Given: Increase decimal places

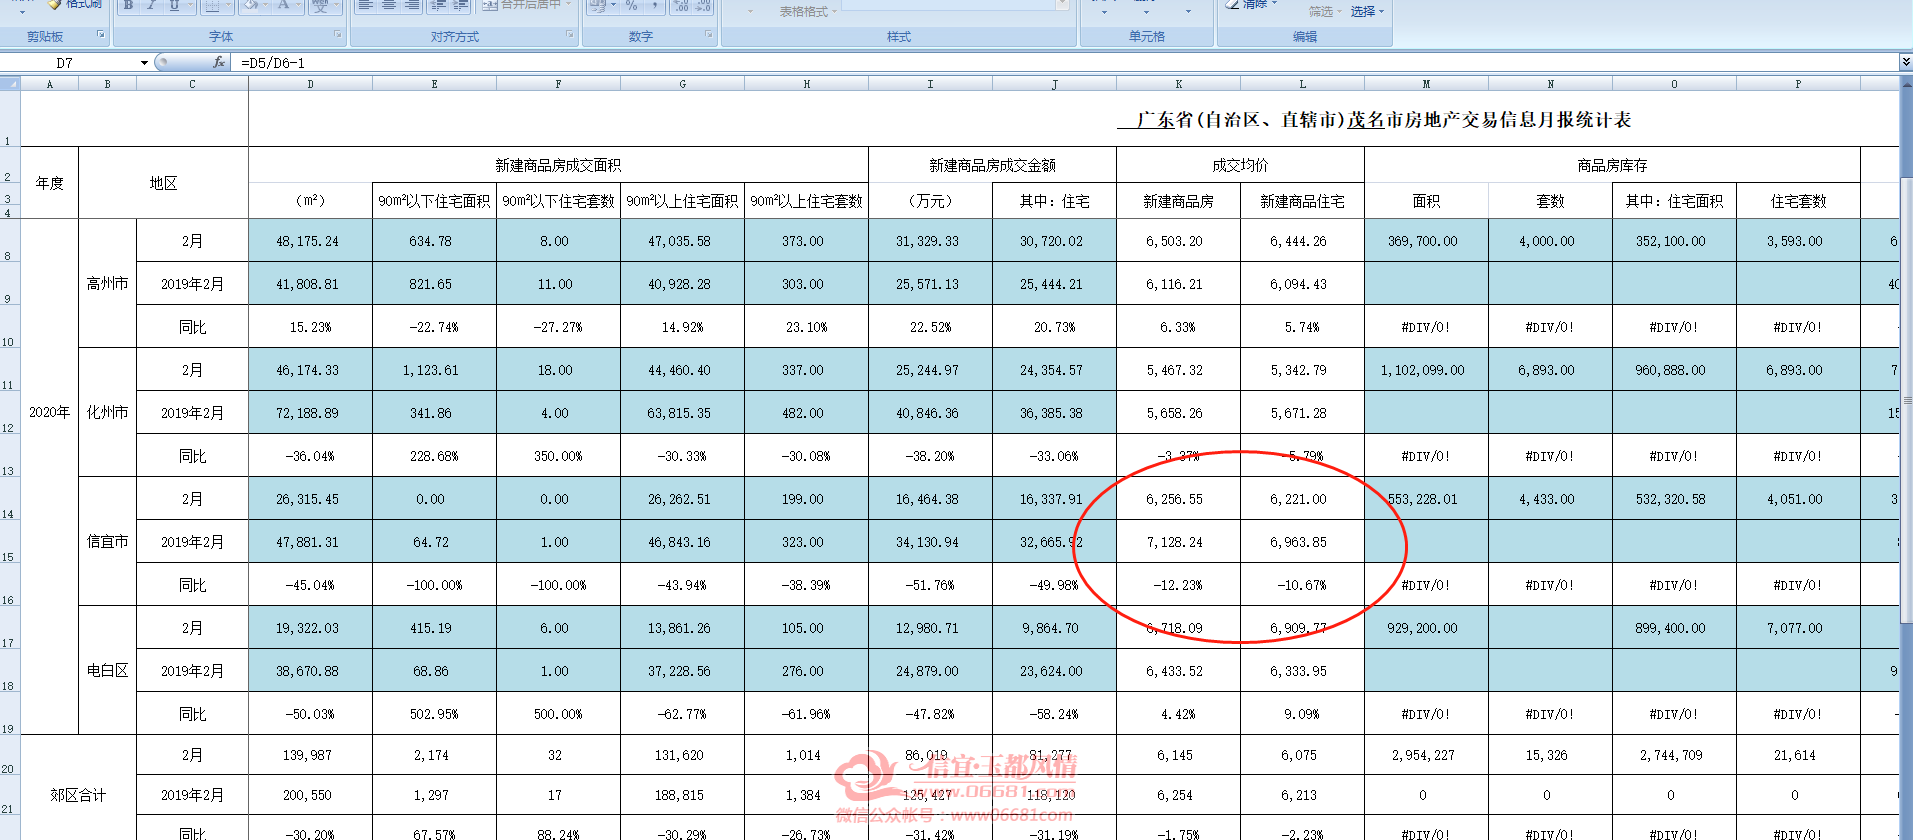Looking at the screenshot, I should tap(681, 5).
